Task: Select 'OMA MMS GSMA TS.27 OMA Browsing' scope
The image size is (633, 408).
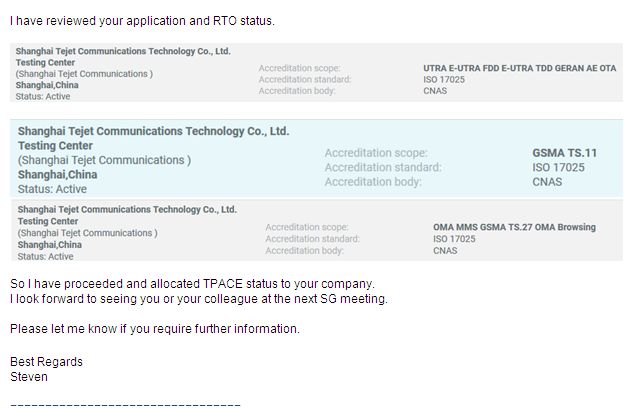Action: (x=514, y=227)
